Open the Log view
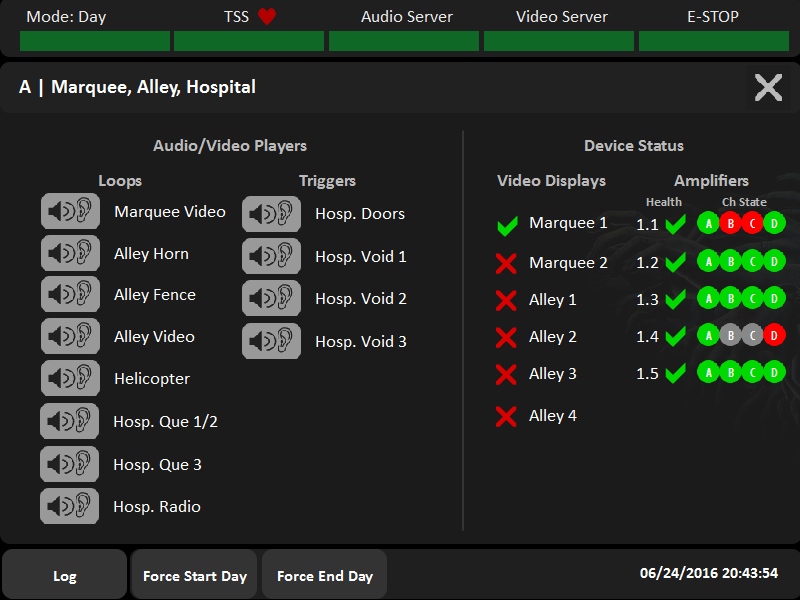The height and width of the screenshot is (600, 800). tap(65, 575)
